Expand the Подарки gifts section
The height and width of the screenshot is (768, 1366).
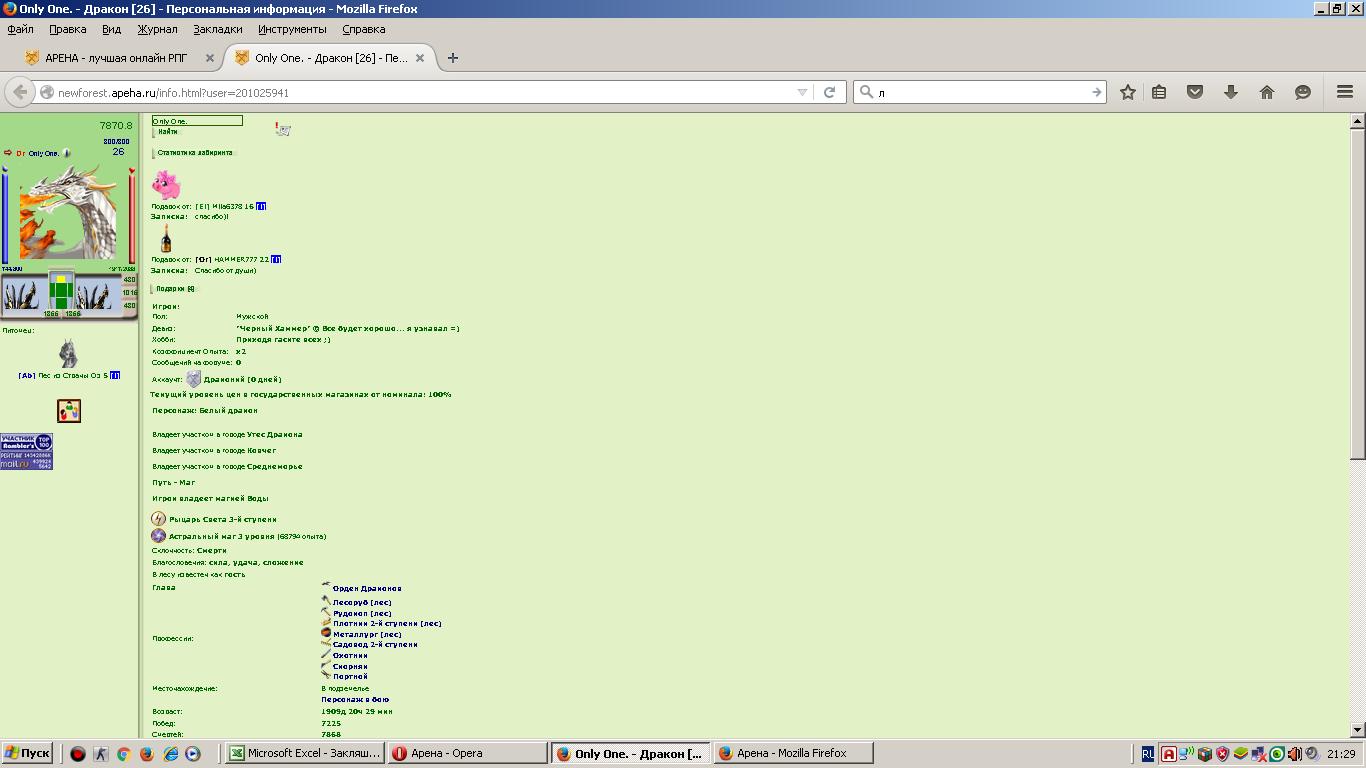(x=176, y=289)
